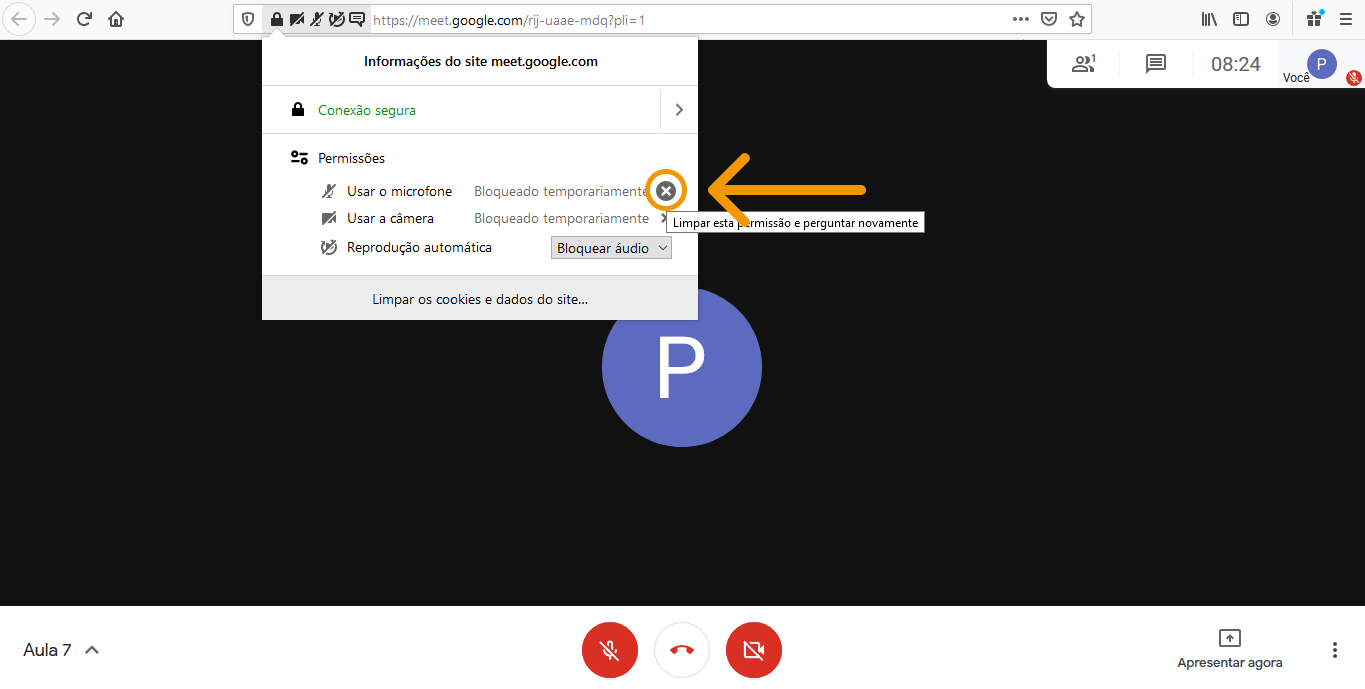Click the Permissões settings icon
This screenshot has width=1365, height=689.
point(299,158)
